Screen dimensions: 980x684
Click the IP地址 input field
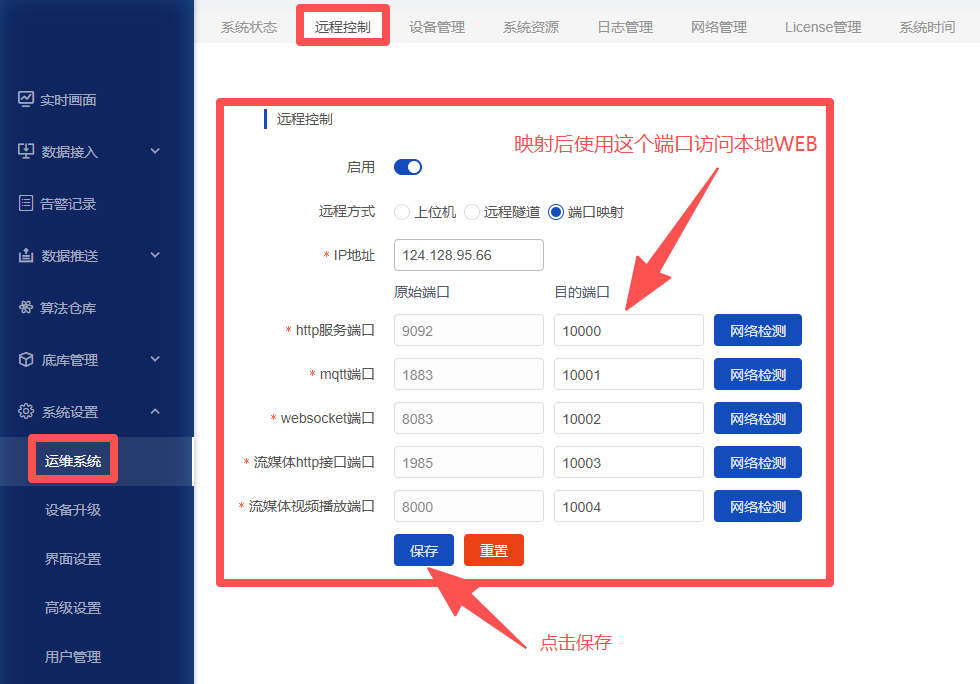point(469,255)
